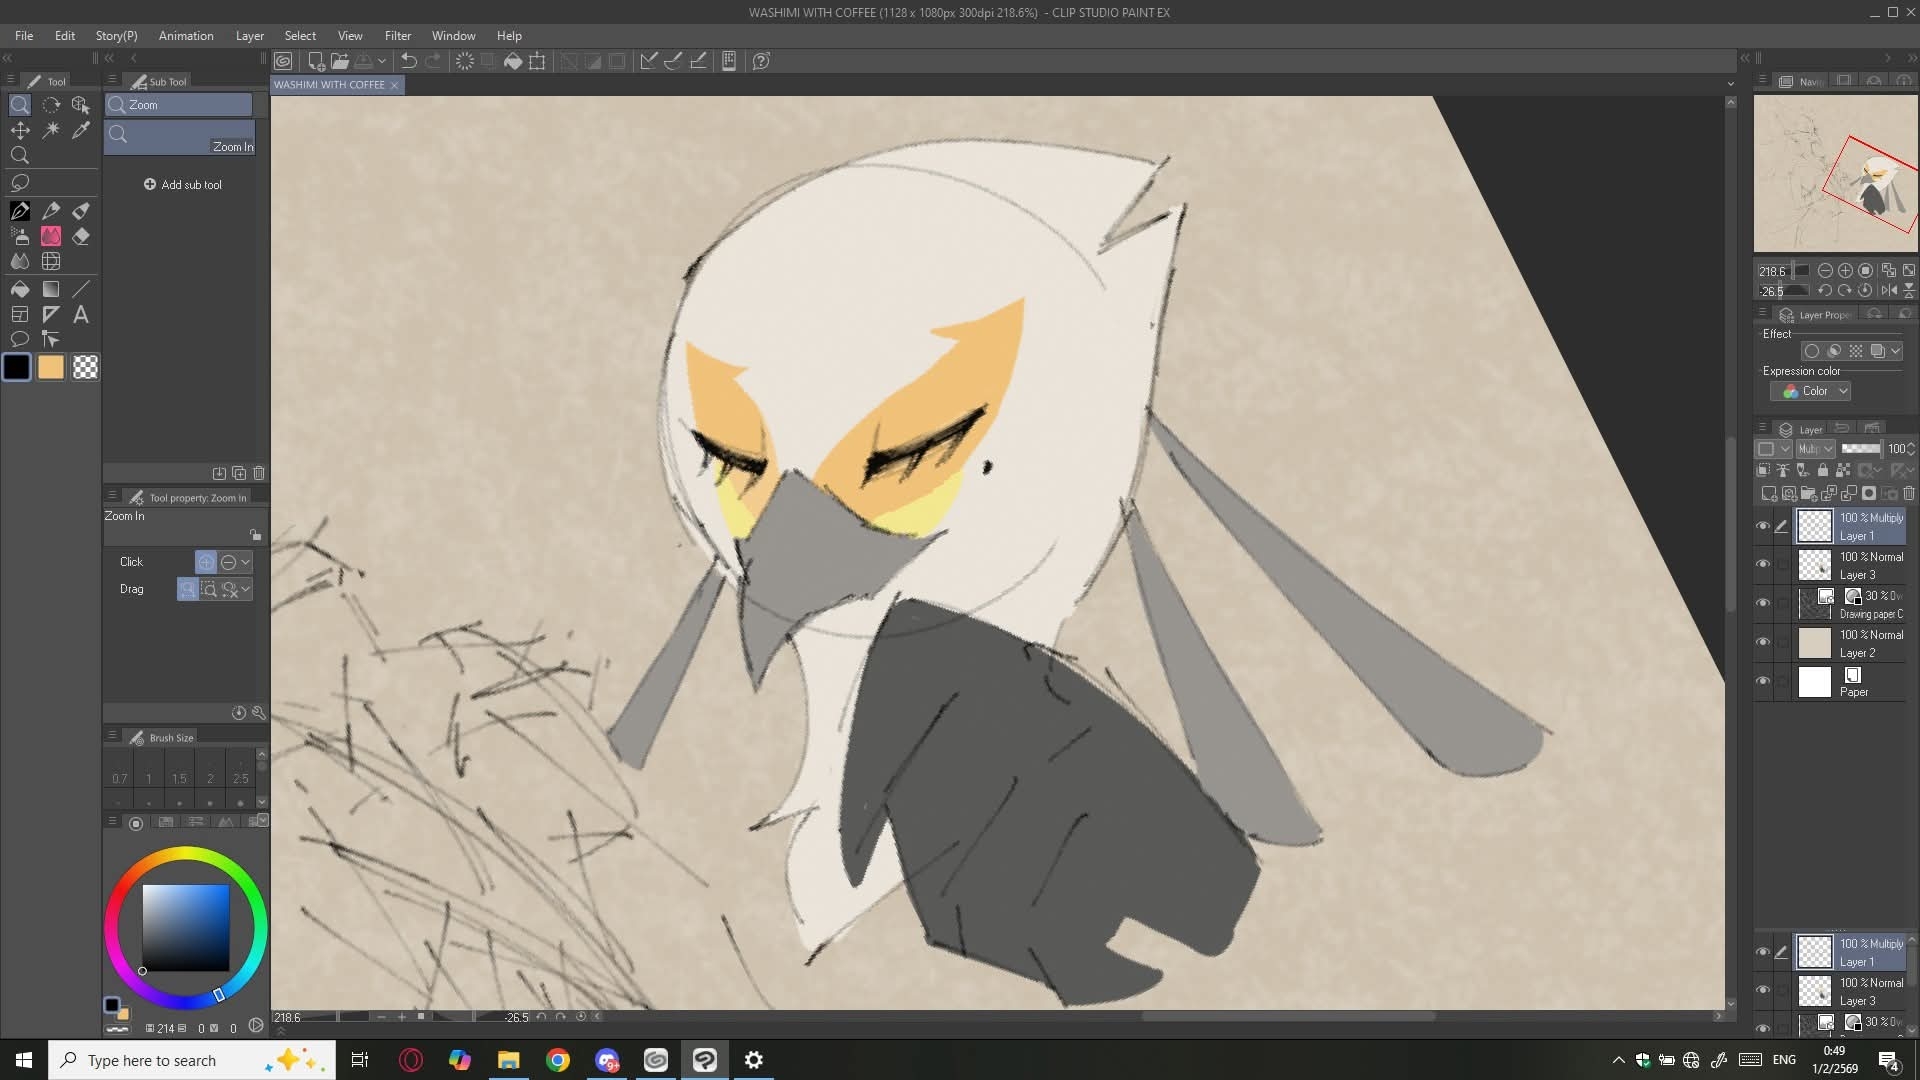Image resolution: width=1920 pixels, height=1080 pixels.
Task: Select the Fill bucket tool
Action: coord(19,289)
